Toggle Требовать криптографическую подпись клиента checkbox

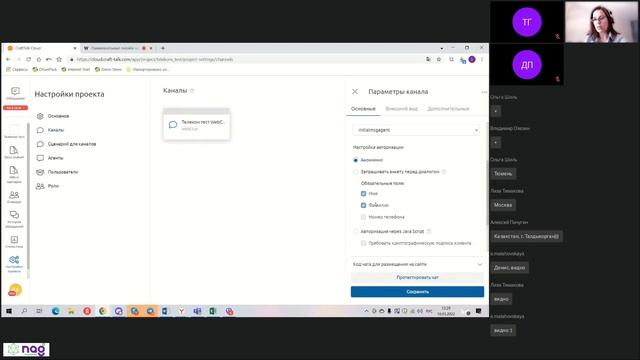coord(363,243)
